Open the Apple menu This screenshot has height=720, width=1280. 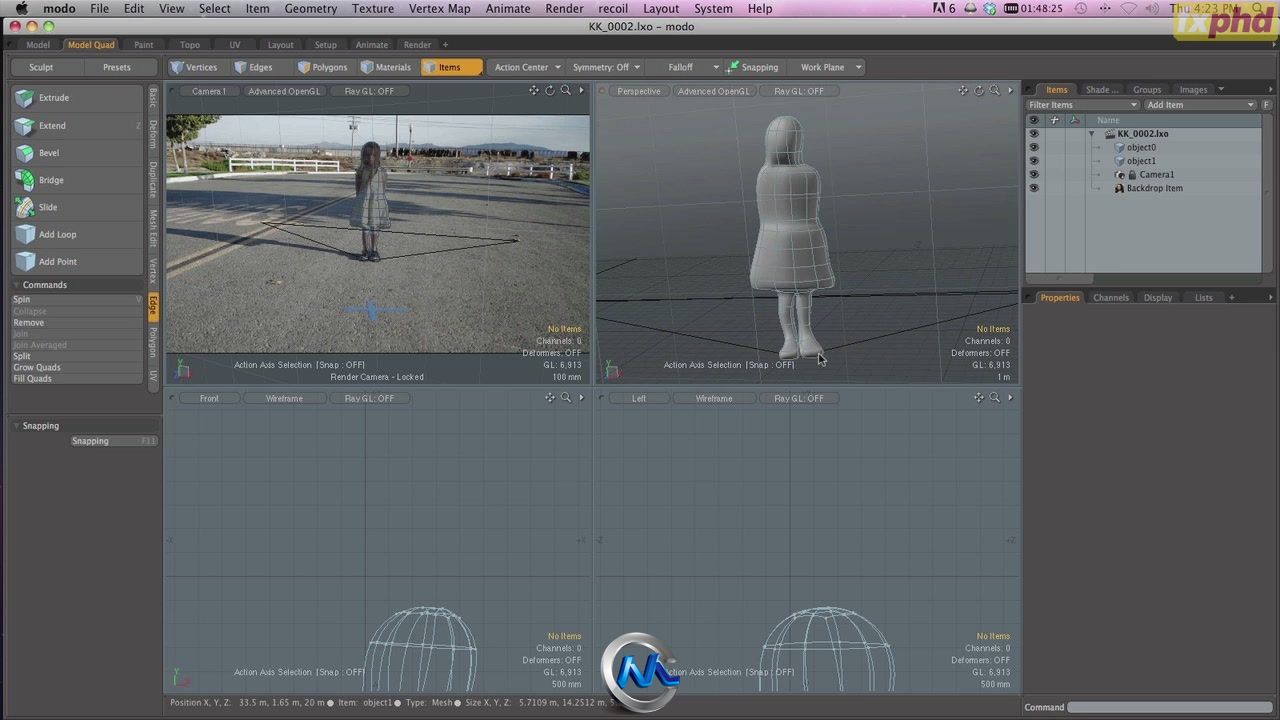[x=21, y=8]
